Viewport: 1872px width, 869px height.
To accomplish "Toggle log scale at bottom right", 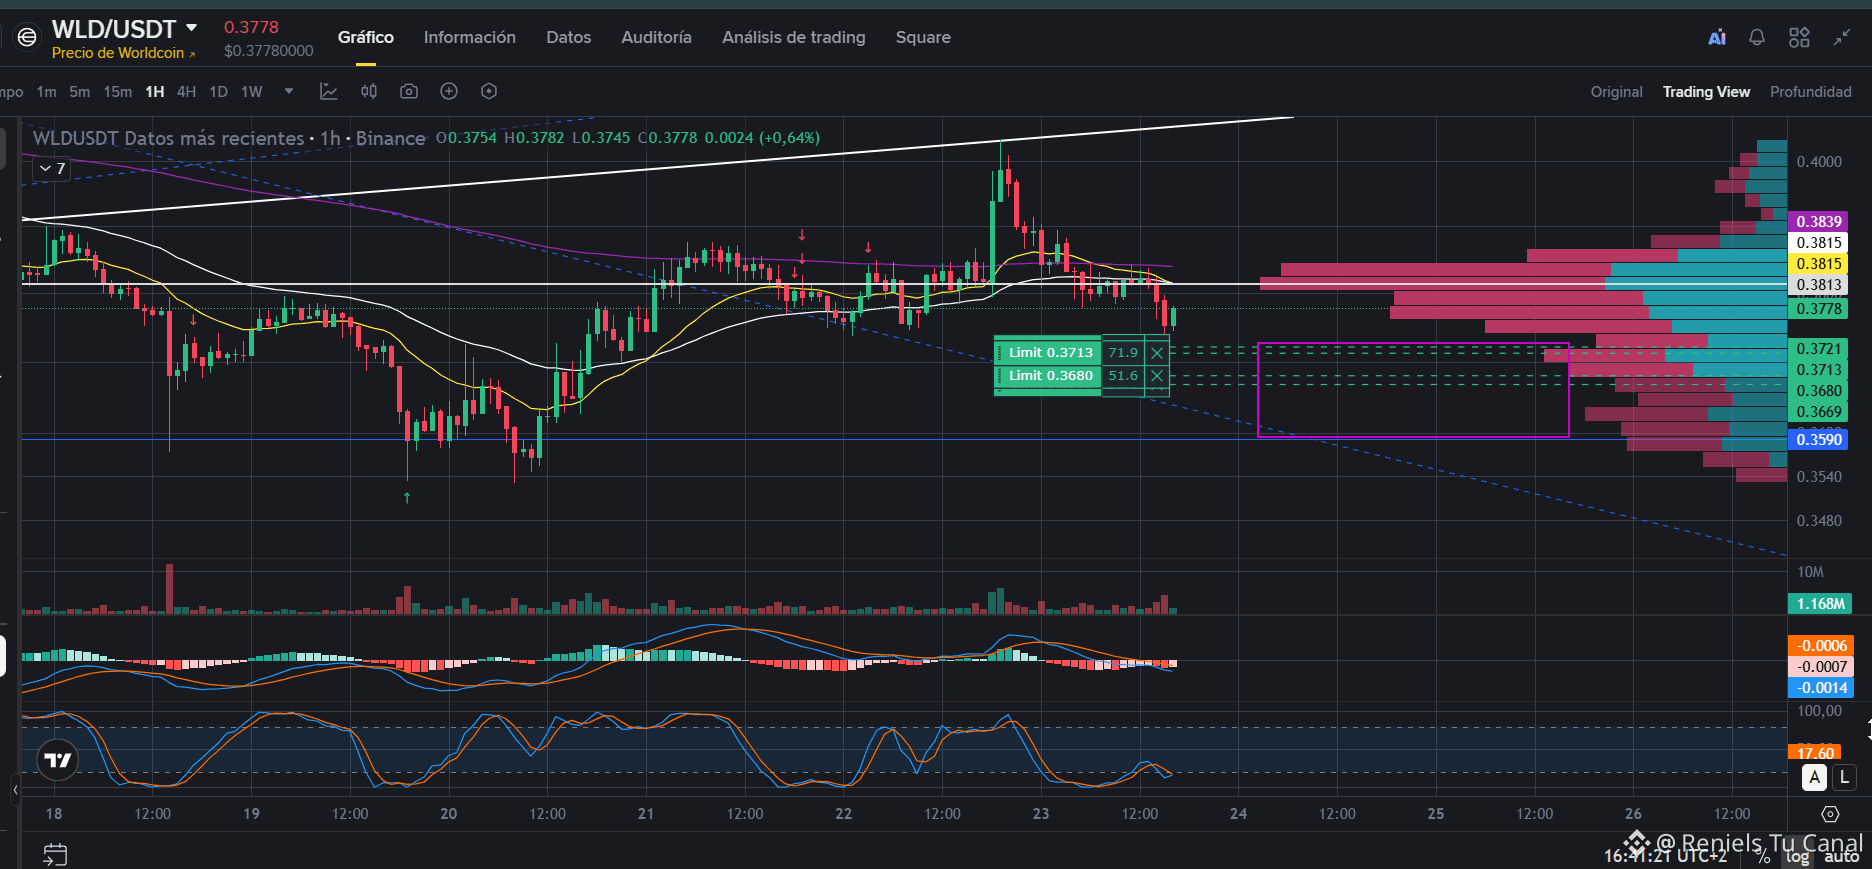I will (x=1798, y=857).
